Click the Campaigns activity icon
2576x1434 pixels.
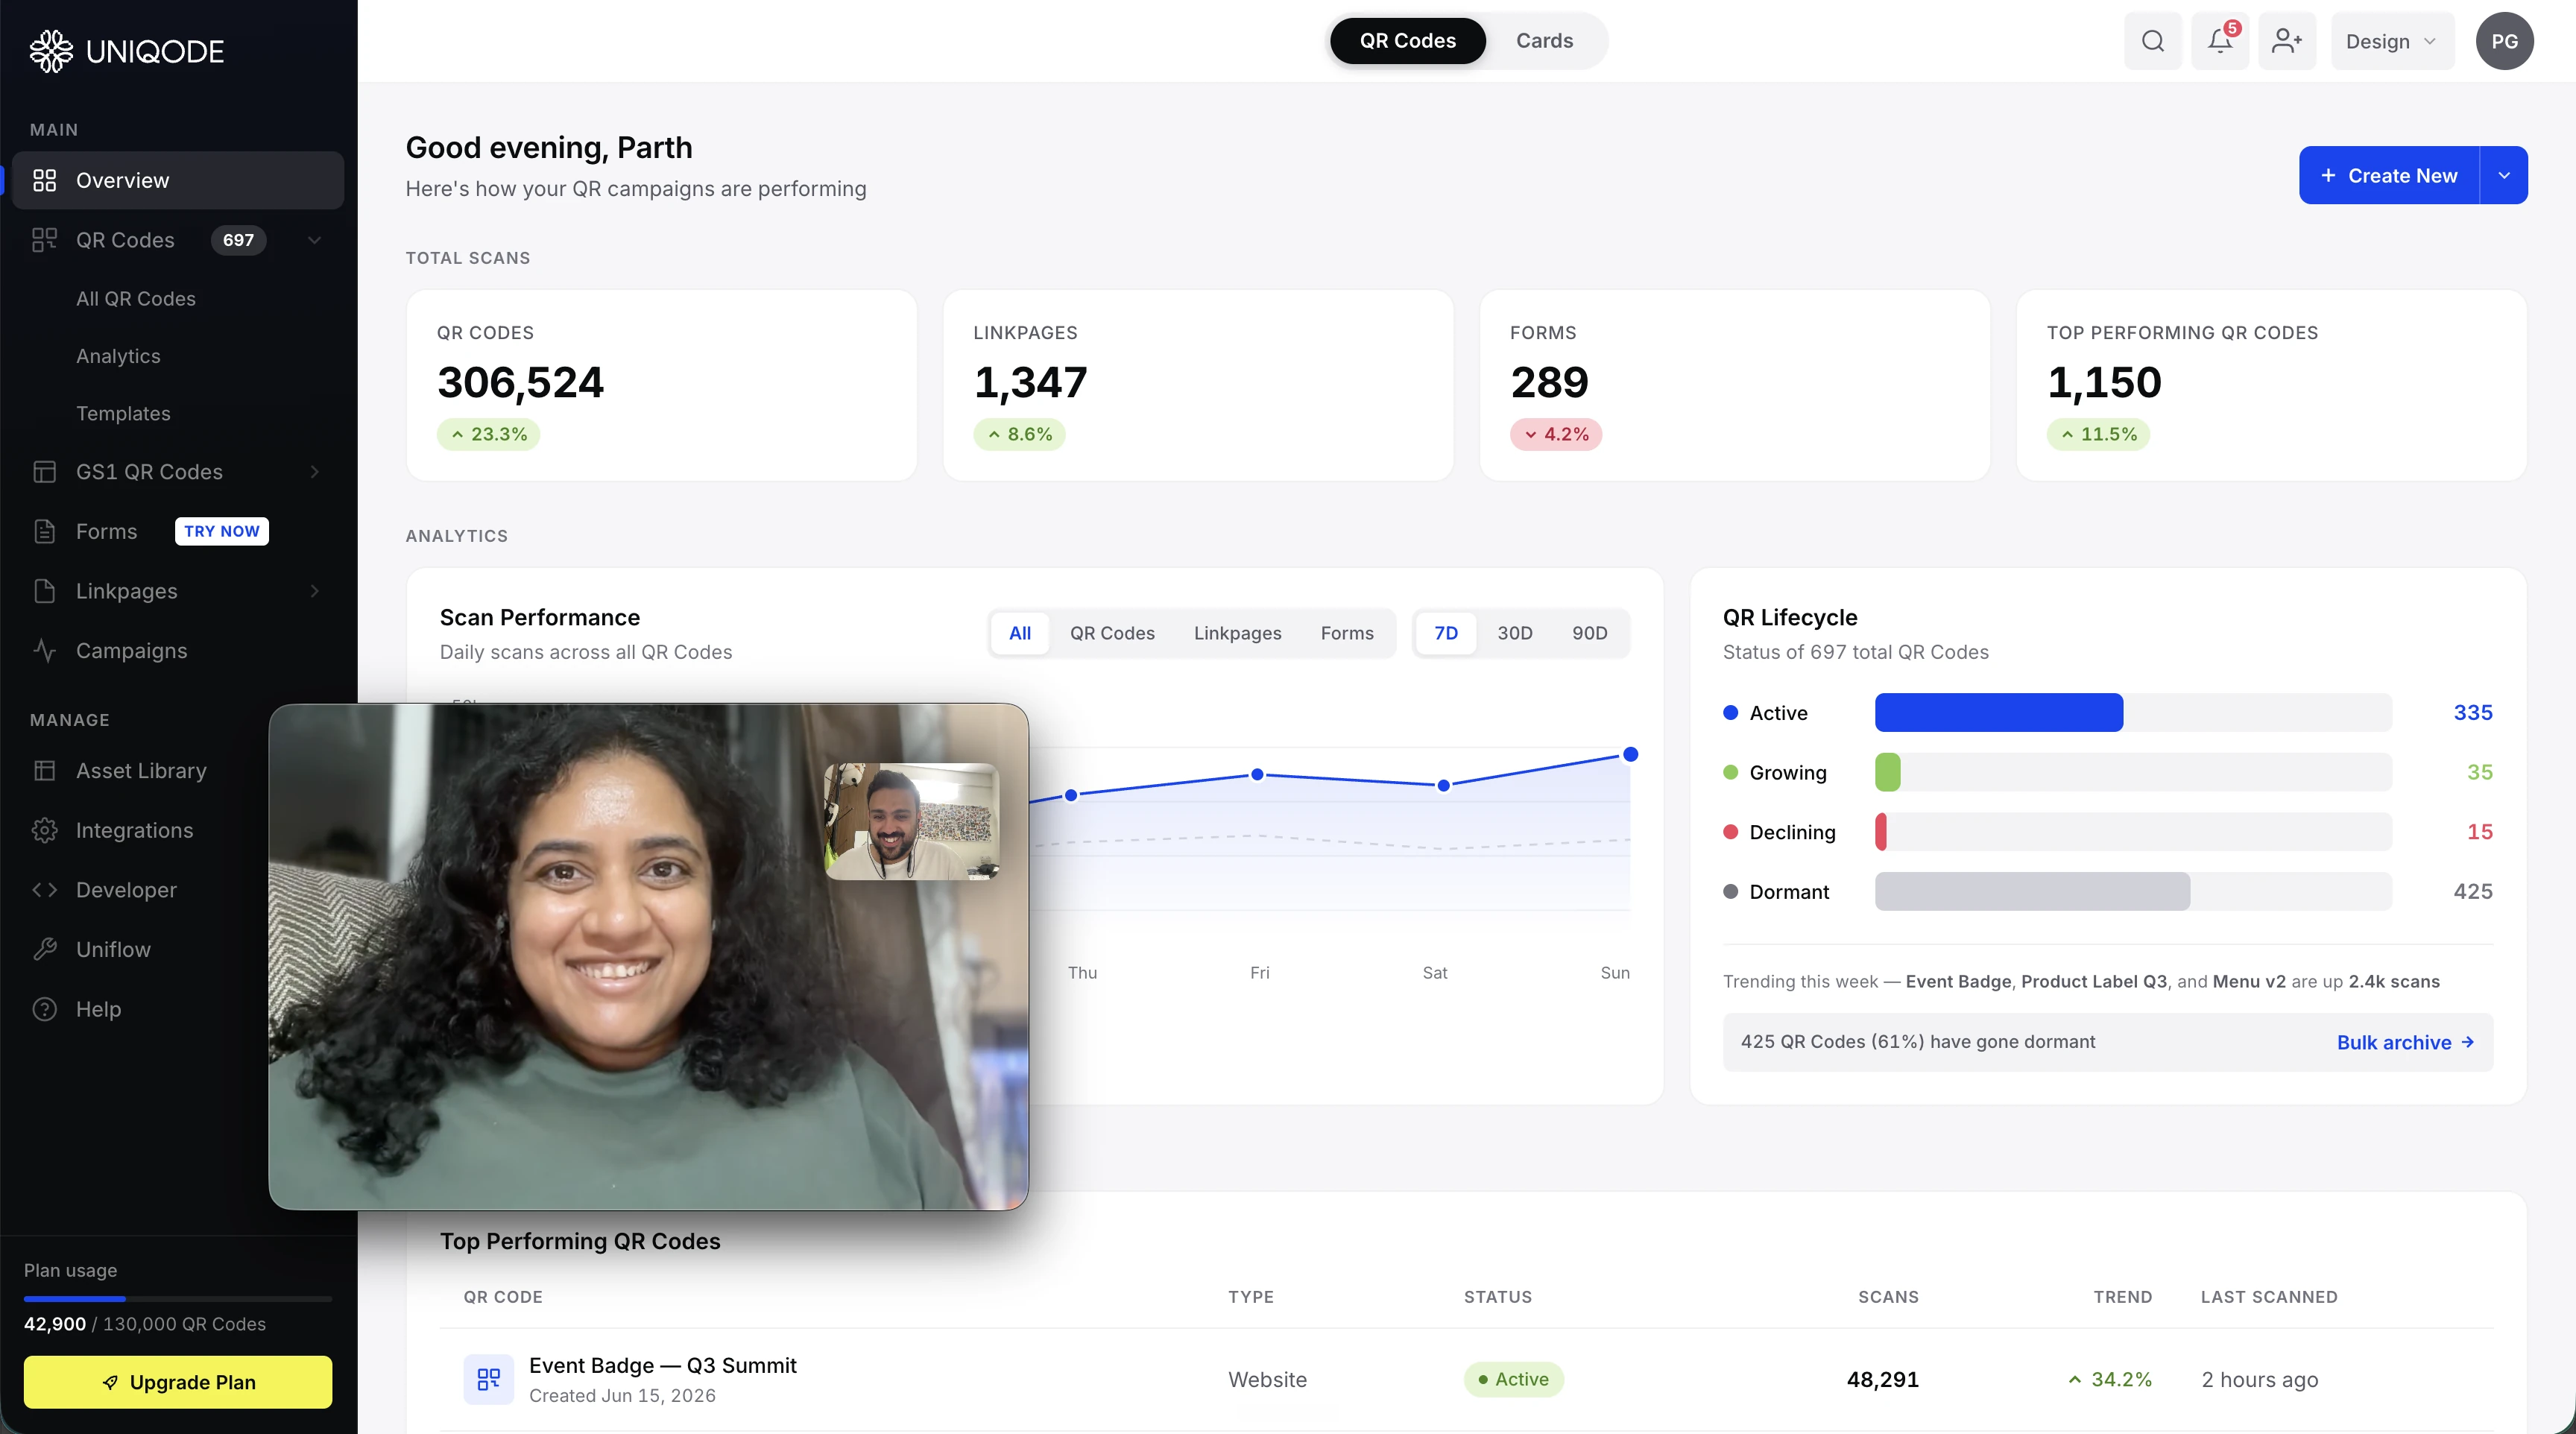point(44,651)
